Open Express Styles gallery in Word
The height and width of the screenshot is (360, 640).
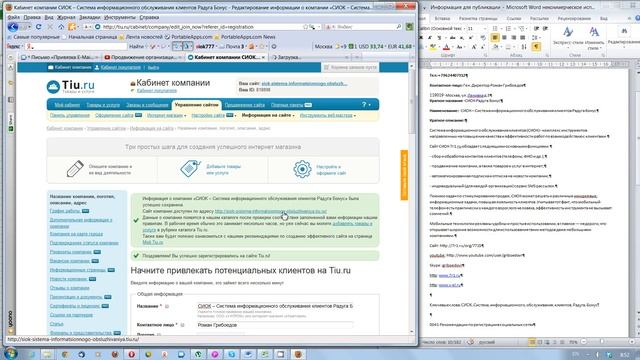point(567,37)
